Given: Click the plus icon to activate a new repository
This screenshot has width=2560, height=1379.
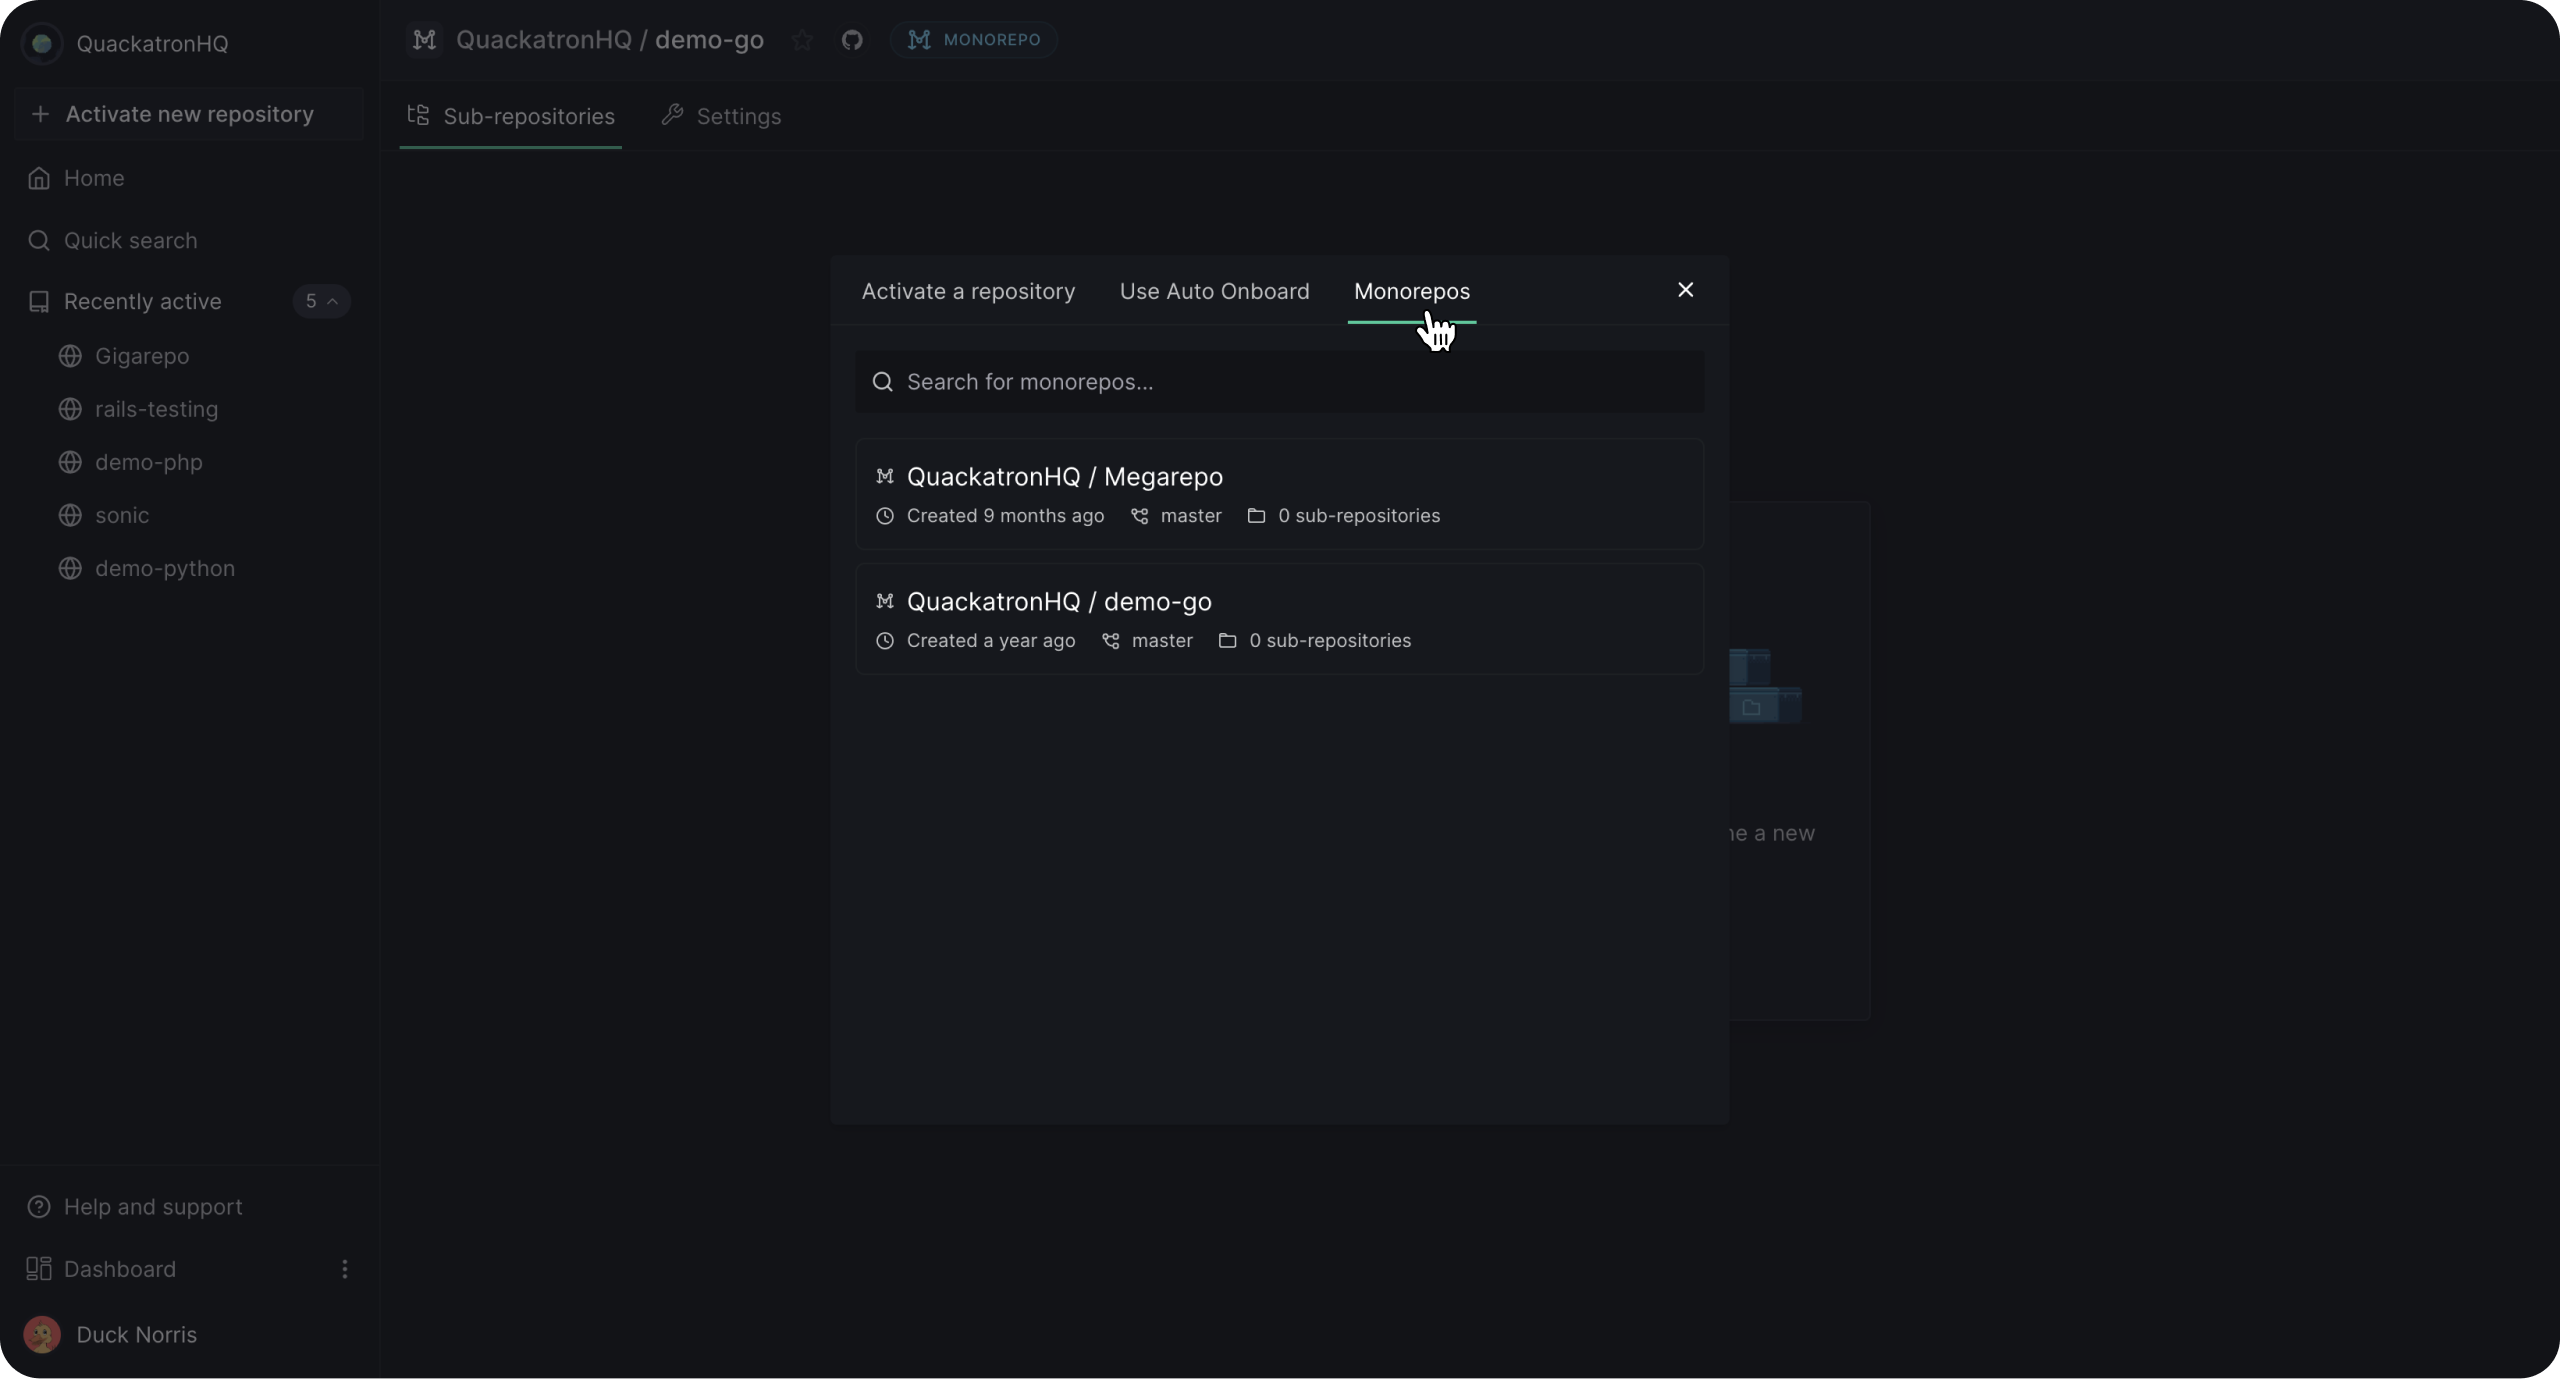Looking at the screenshot, I should 40,114.
